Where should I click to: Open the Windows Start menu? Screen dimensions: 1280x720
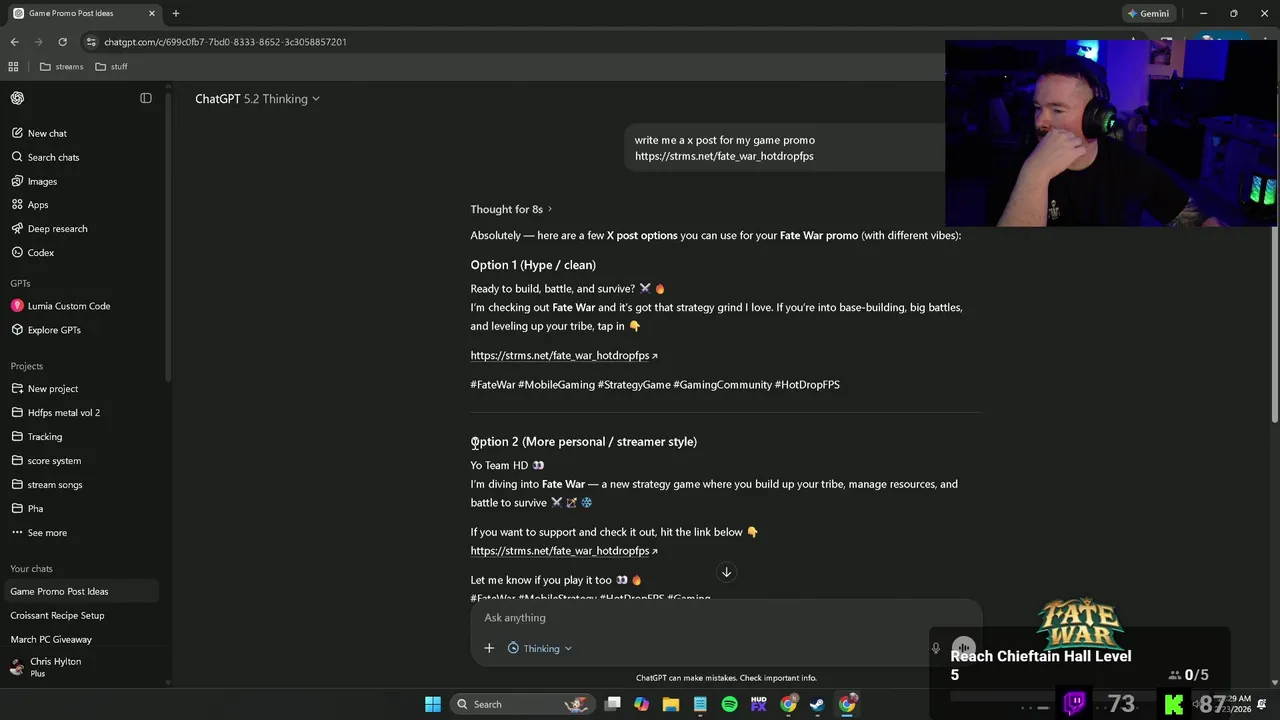(x=433, y=704)
